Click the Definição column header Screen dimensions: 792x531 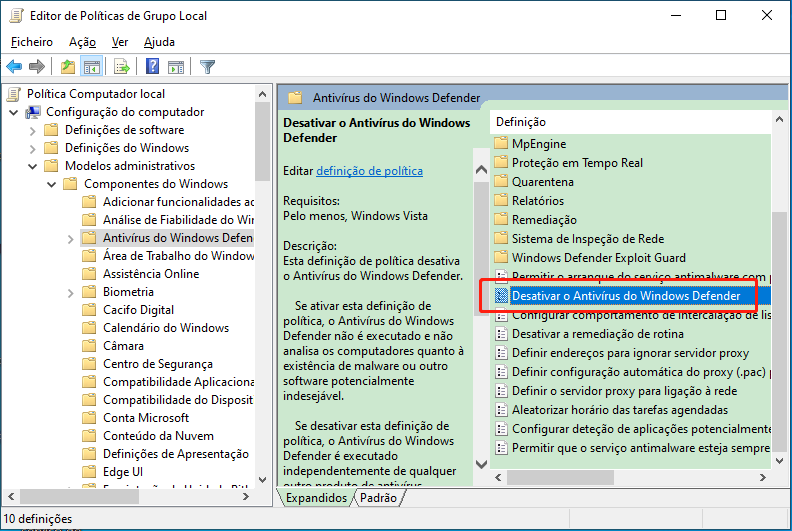click(x=630, y=122)
